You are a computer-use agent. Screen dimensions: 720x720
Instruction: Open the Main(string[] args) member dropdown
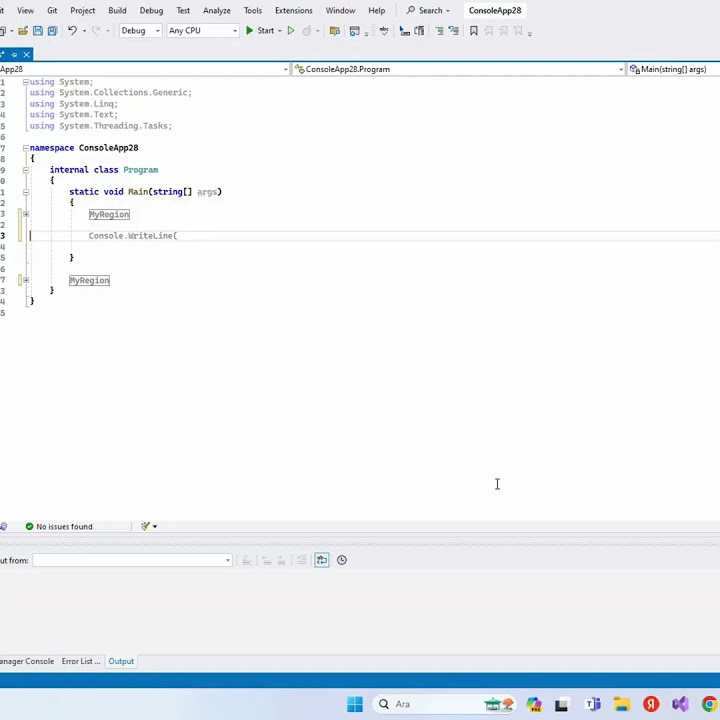tap(674, 69)
